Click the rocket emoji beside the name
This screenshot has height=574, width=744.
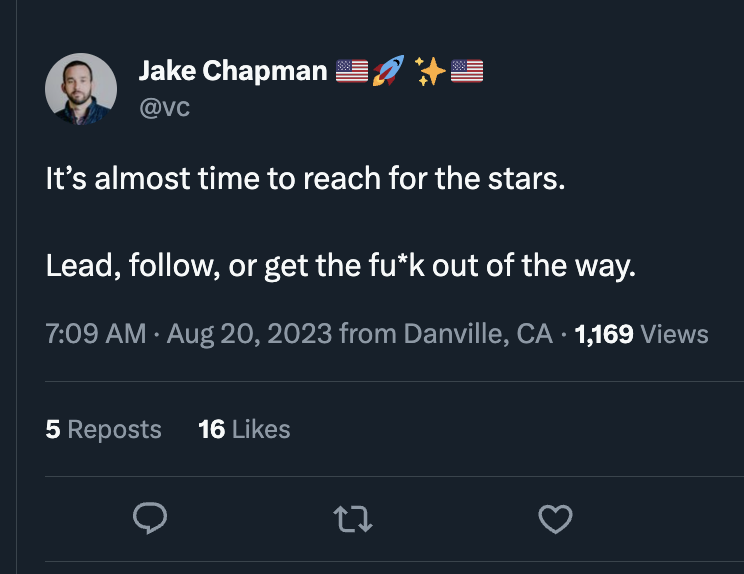coord(388,71)
